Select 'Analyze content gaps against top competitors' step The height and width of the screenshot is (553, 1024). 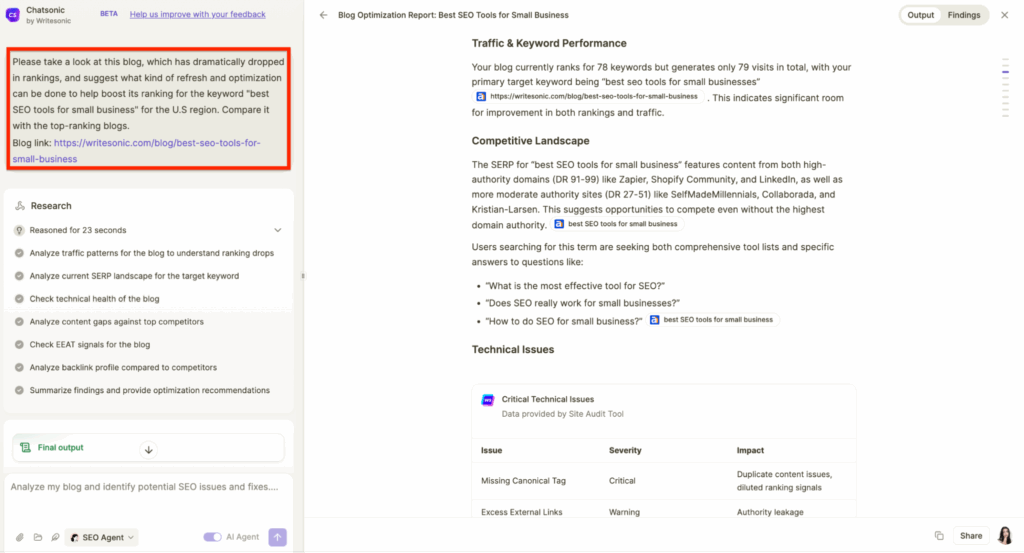click(x=116, y=321)
